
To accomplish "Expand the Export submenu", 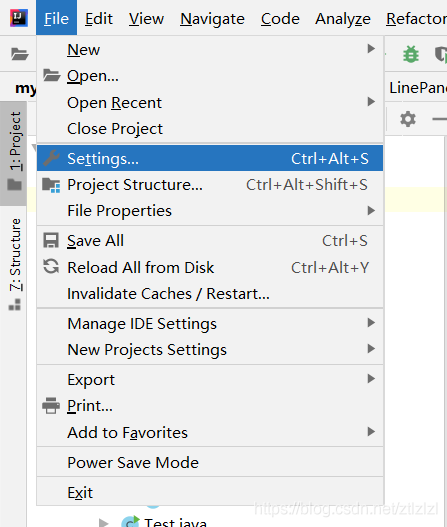I will (210, 380).
